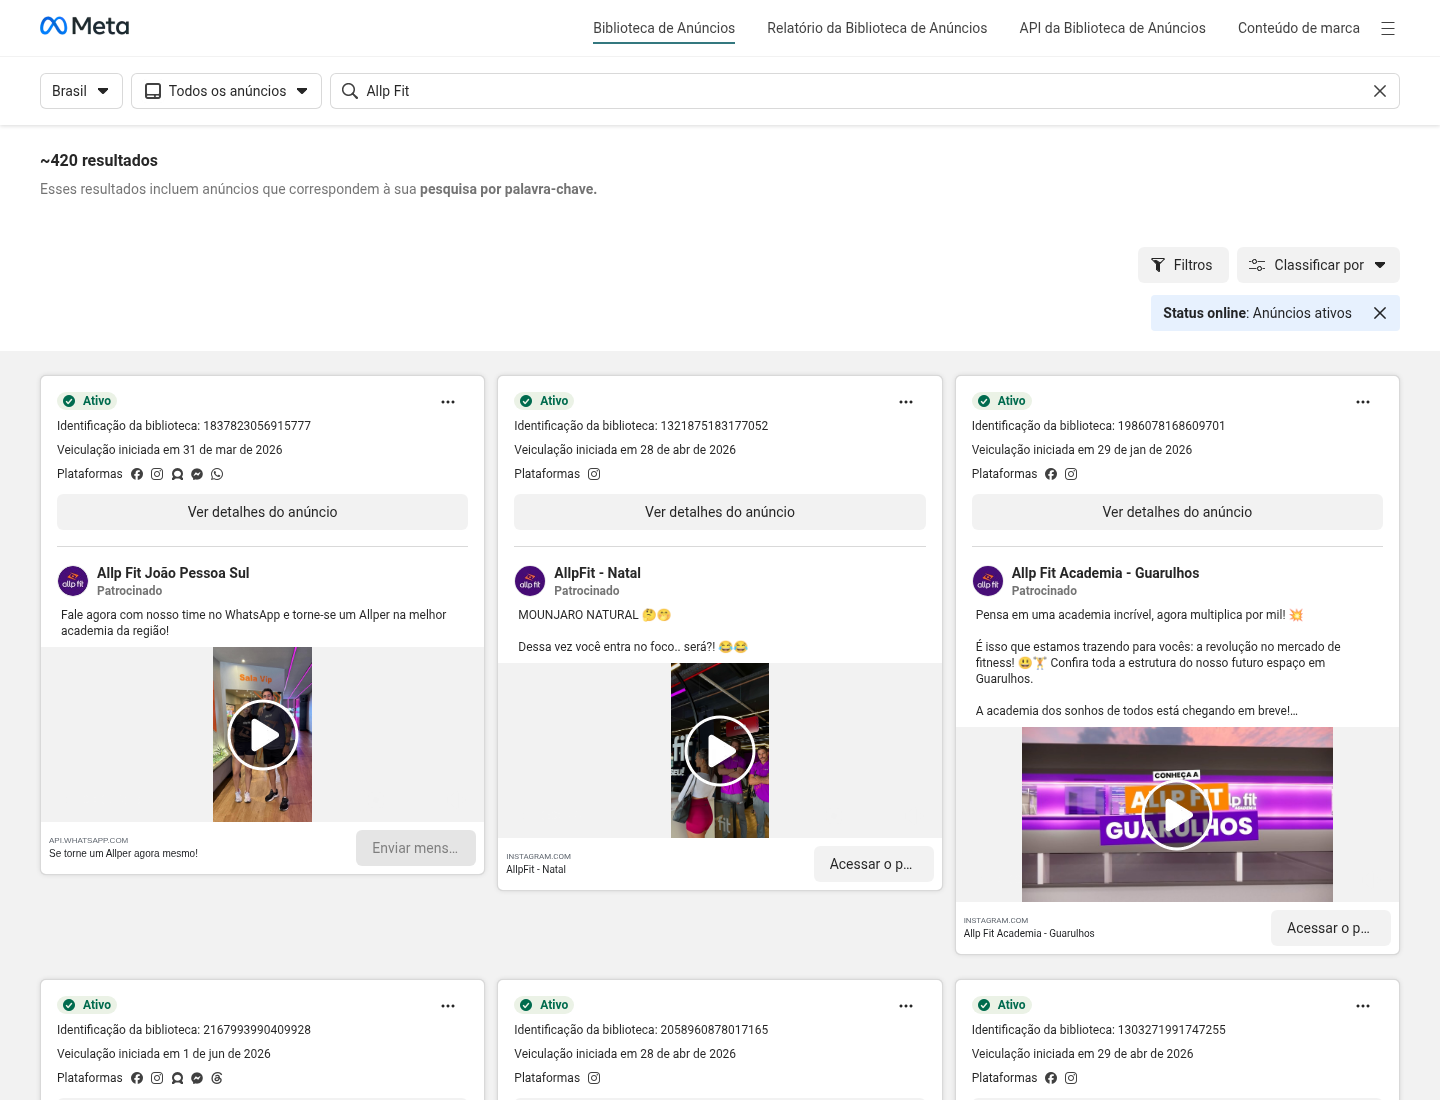
Task: Click Facebook platform icon on João Pessoa Sul ad
Action: pyautogui.click(x=137, y=474)
